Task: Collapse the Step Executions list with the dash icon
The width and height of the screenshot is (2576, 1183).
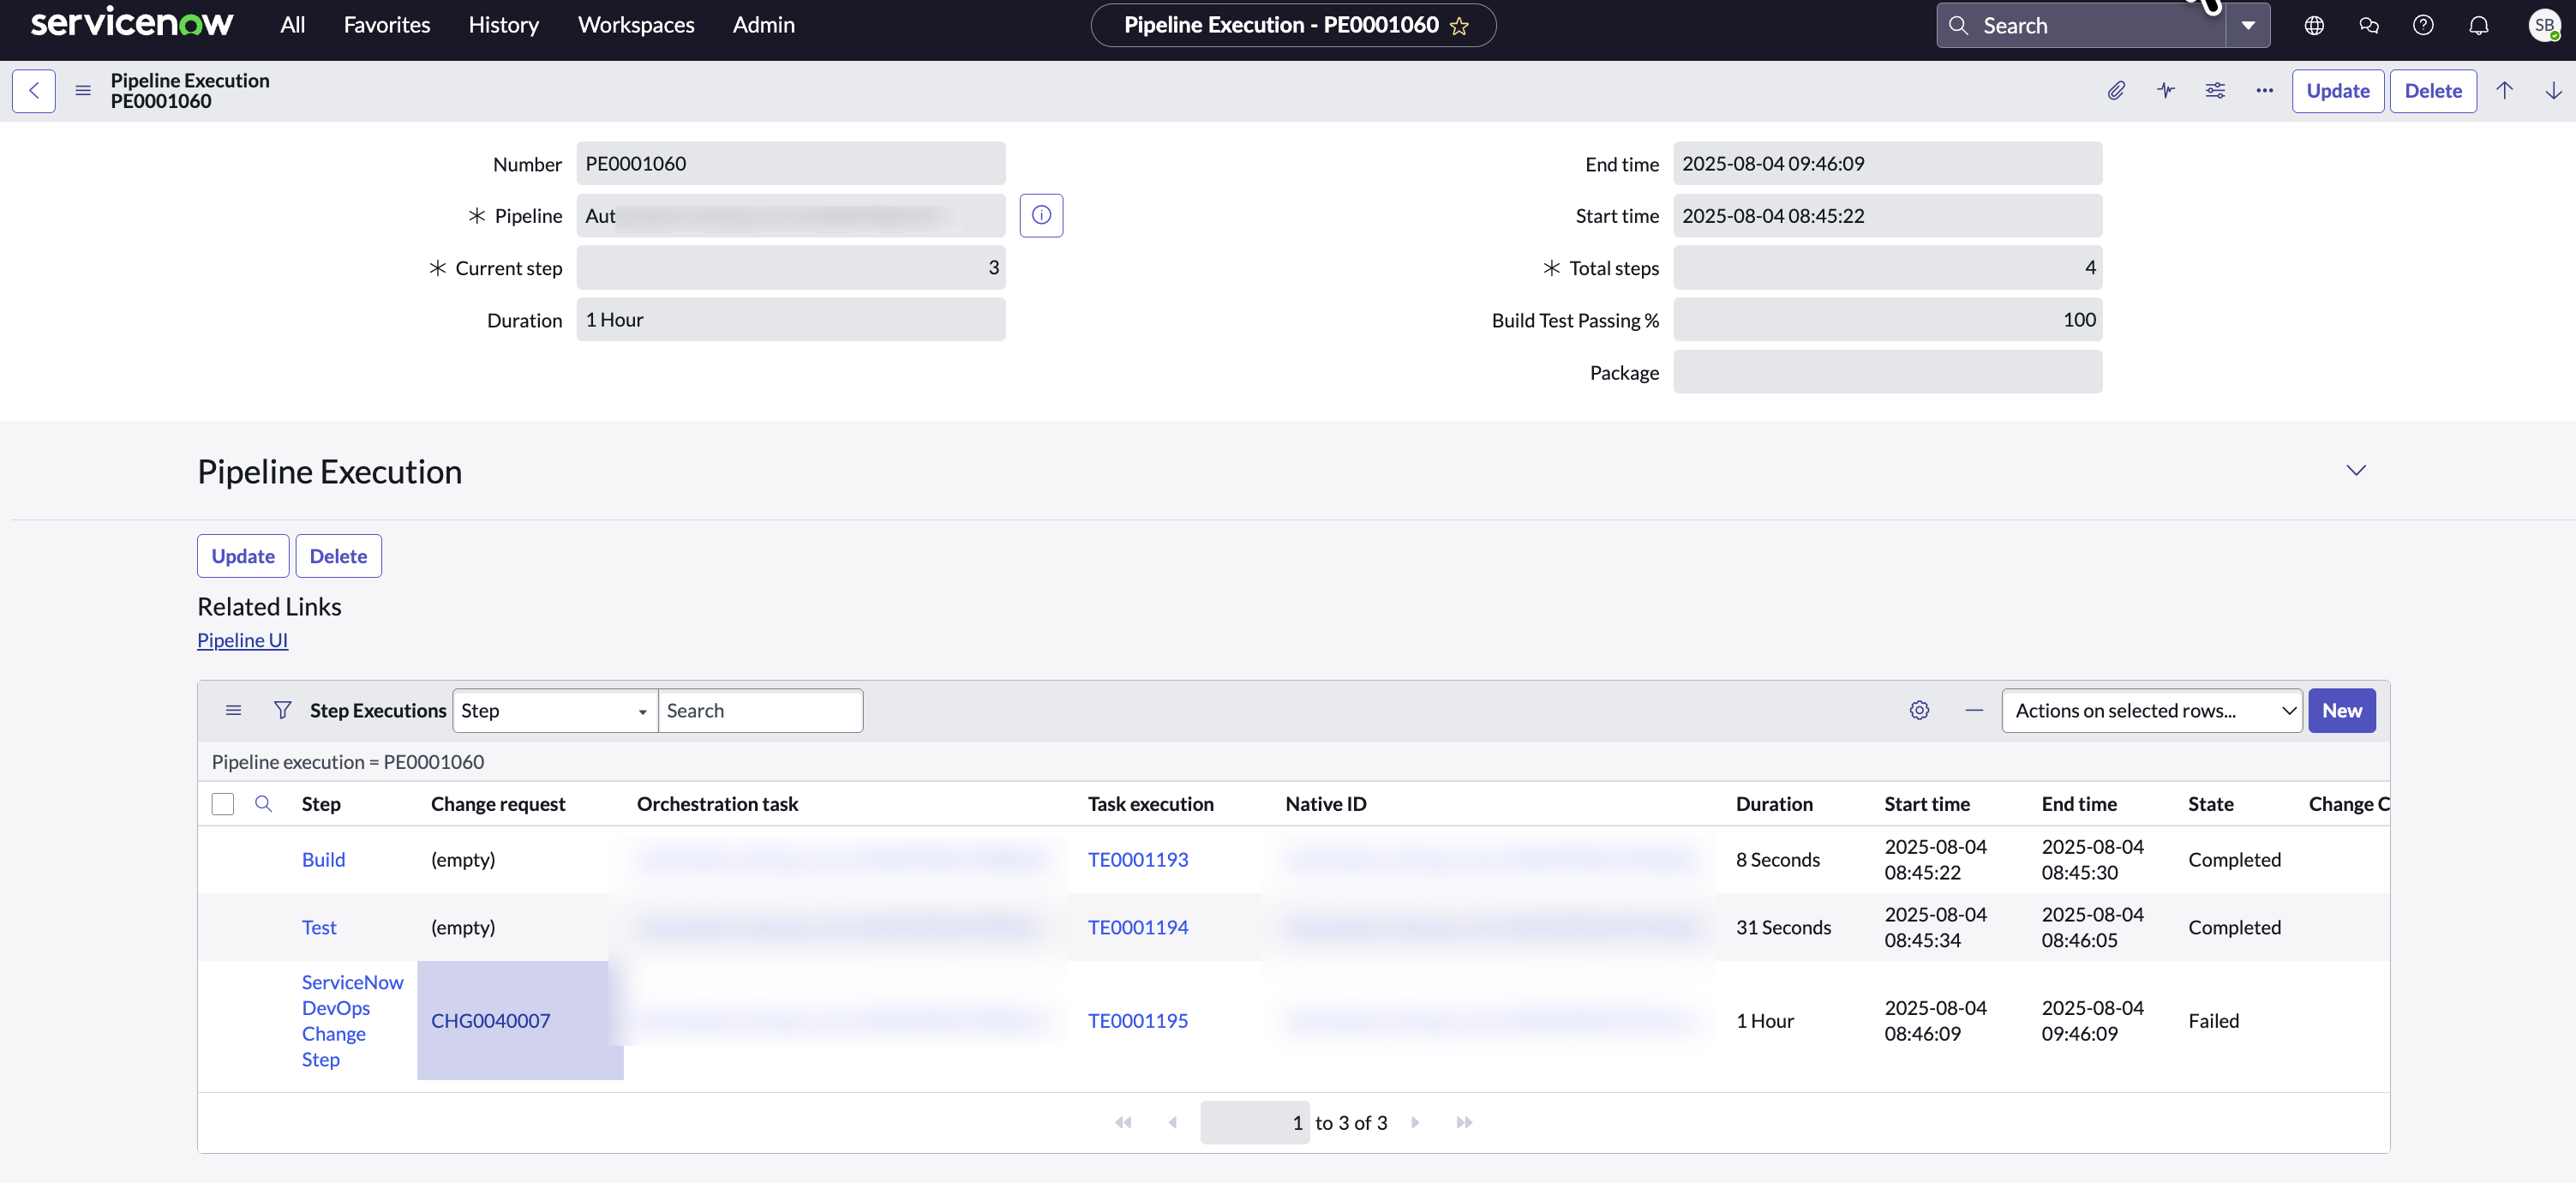Action: click(1974, 710)
